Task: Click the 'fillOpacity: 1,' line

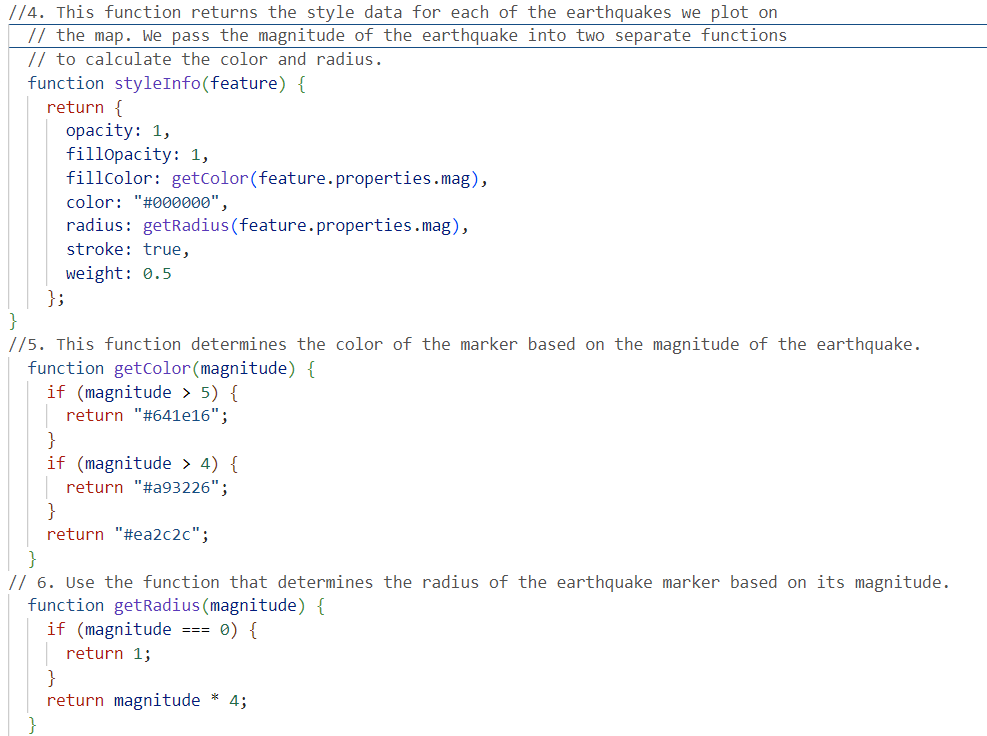Action: 137,154
